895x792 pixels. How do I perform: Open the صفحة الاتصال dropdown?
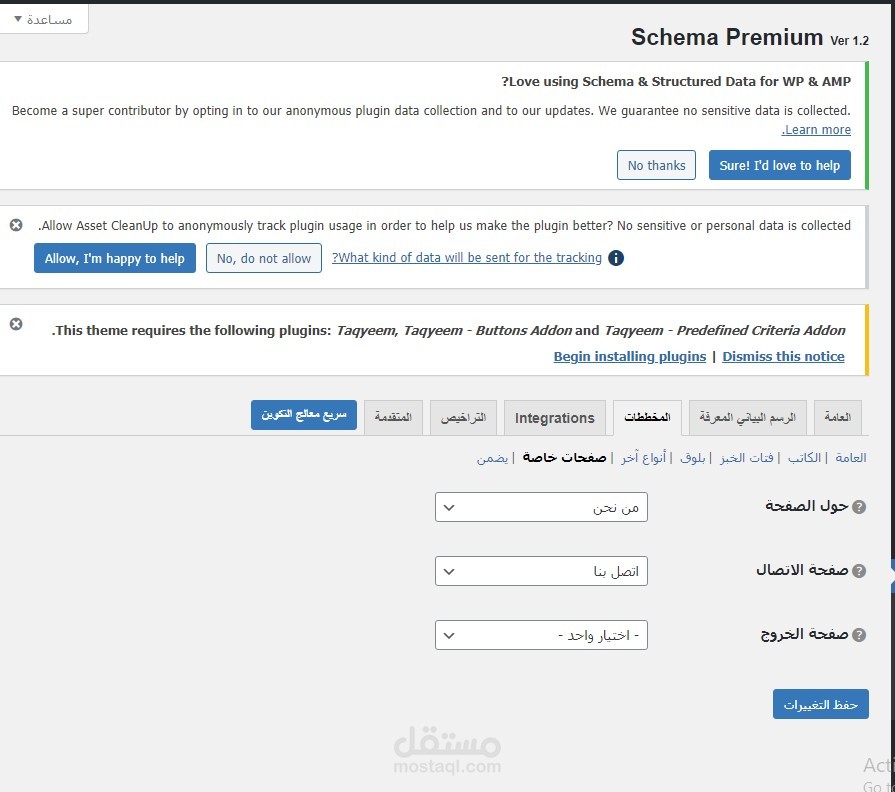click(541, 571)
